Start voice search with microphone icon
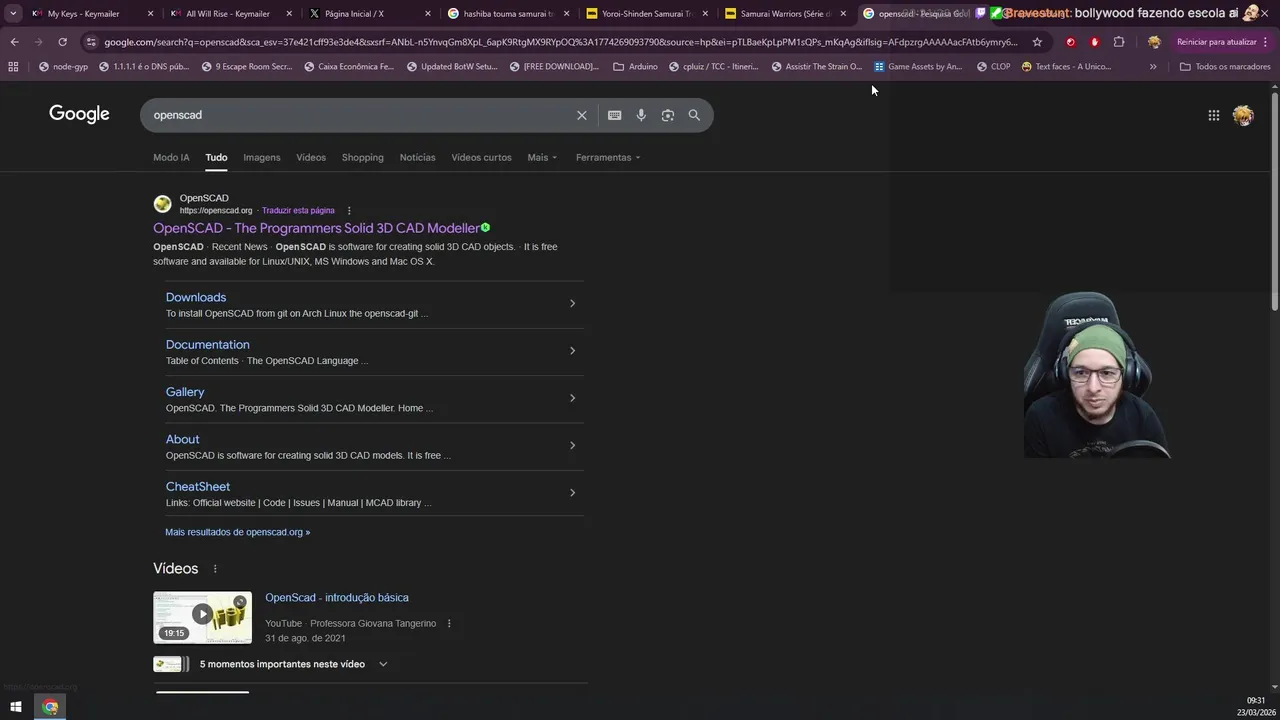Viewport: 1280px width, 720px height. coord(641,115)
